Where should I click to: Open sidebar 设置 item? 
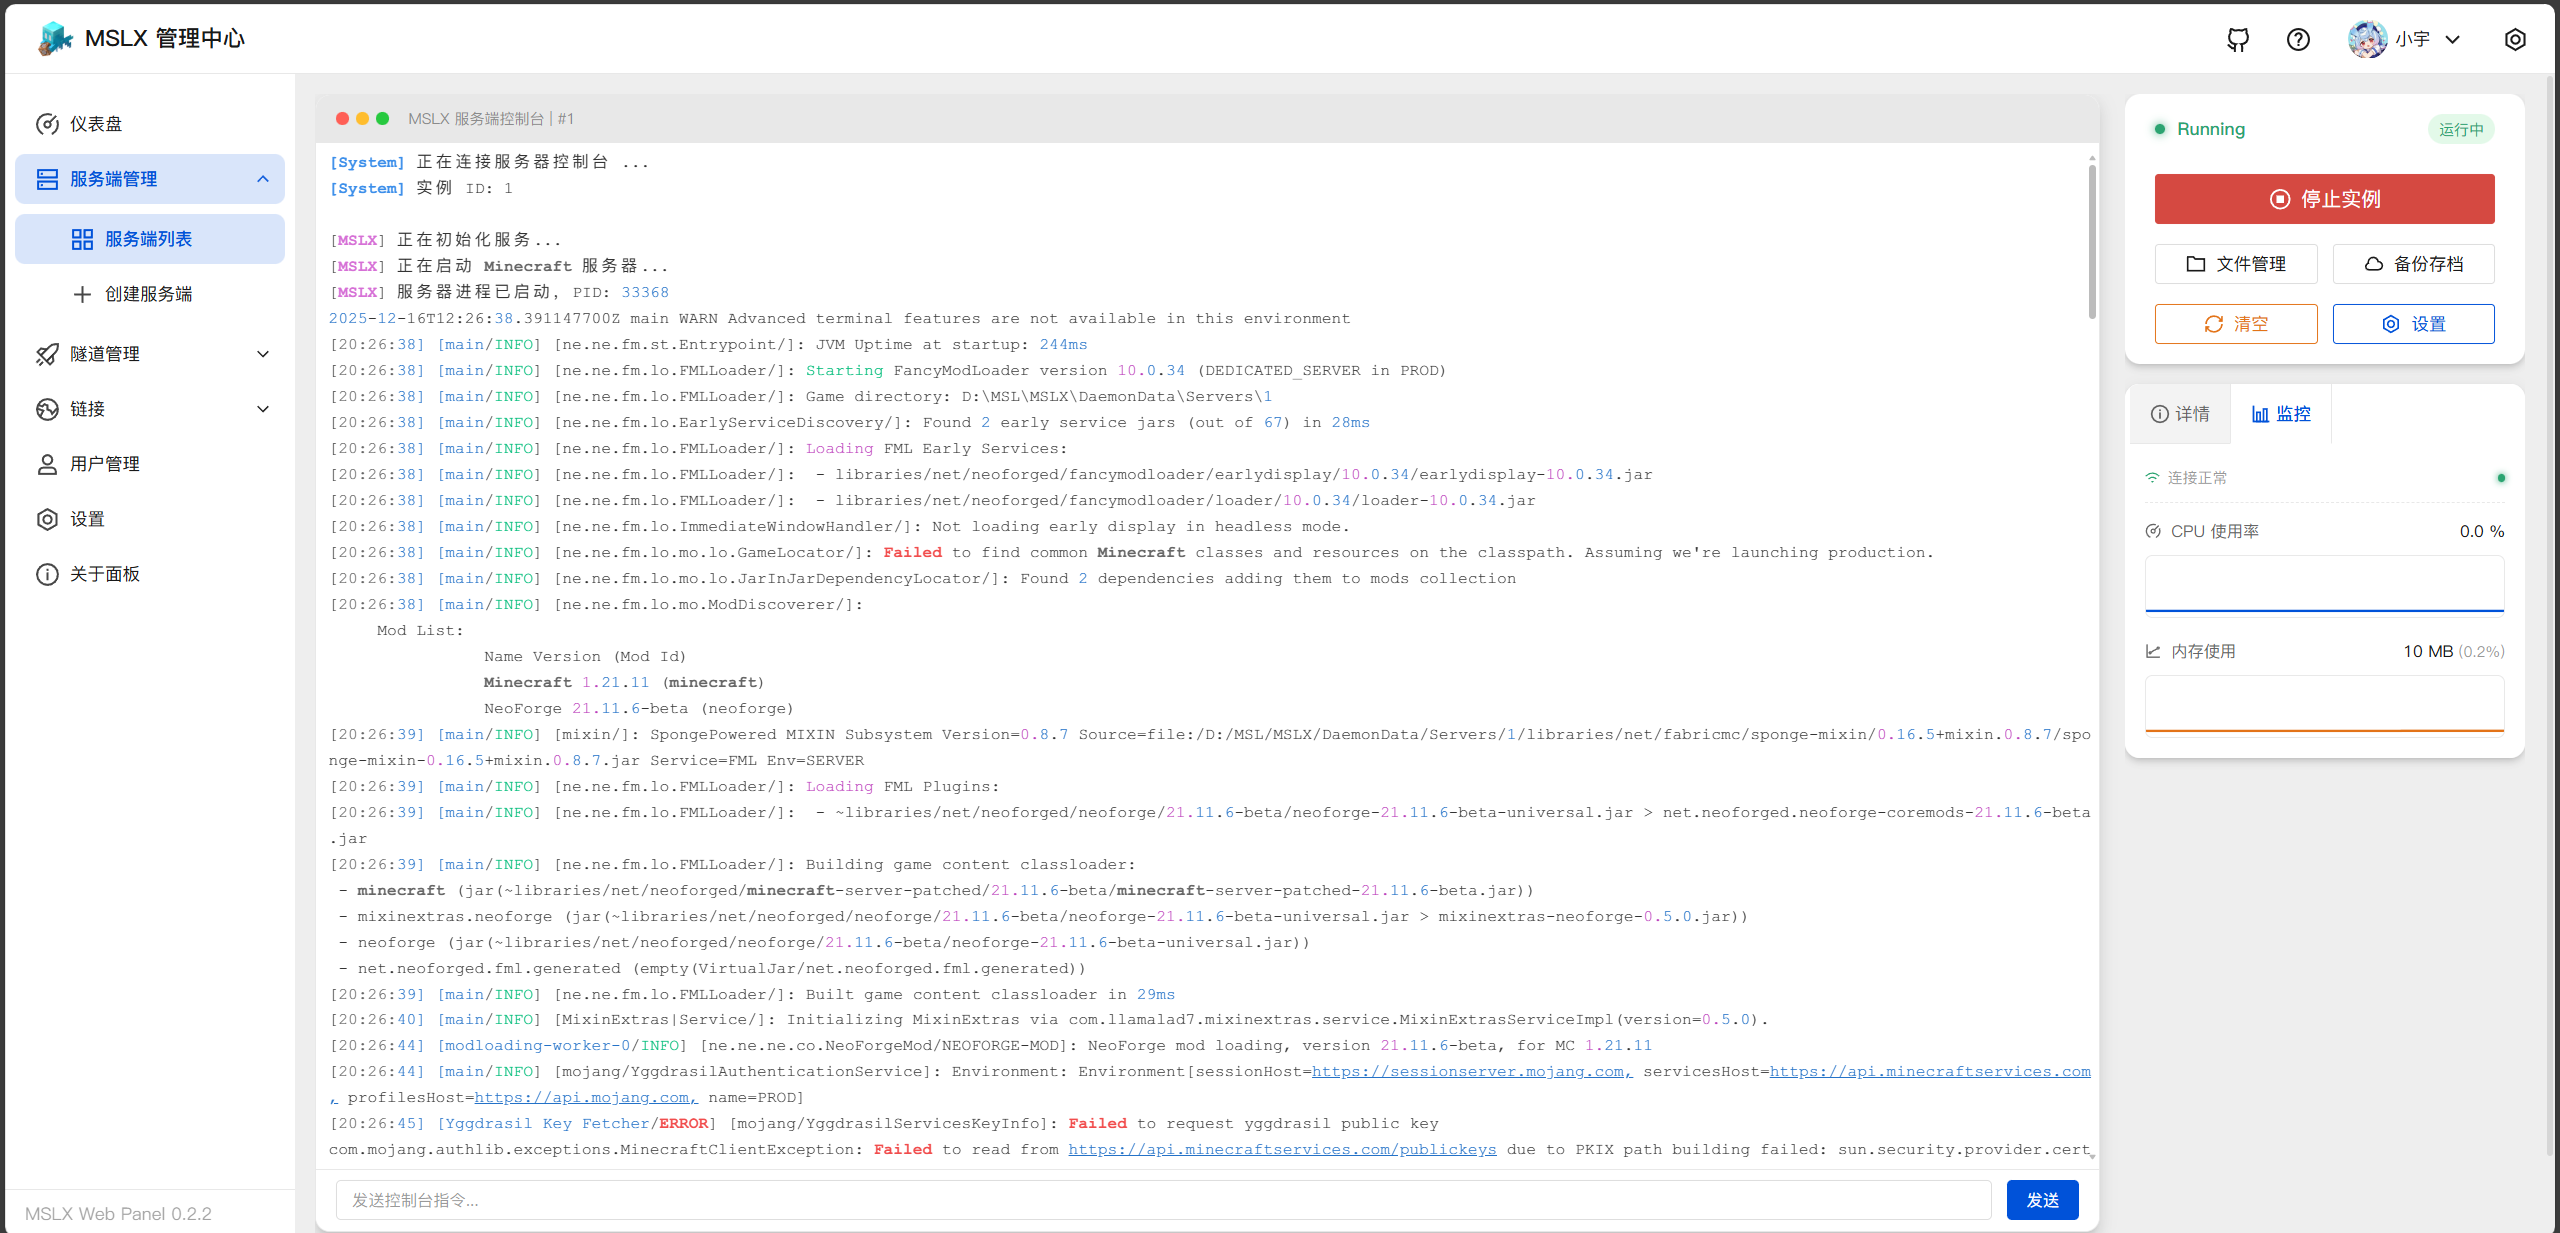click(87, 519)
